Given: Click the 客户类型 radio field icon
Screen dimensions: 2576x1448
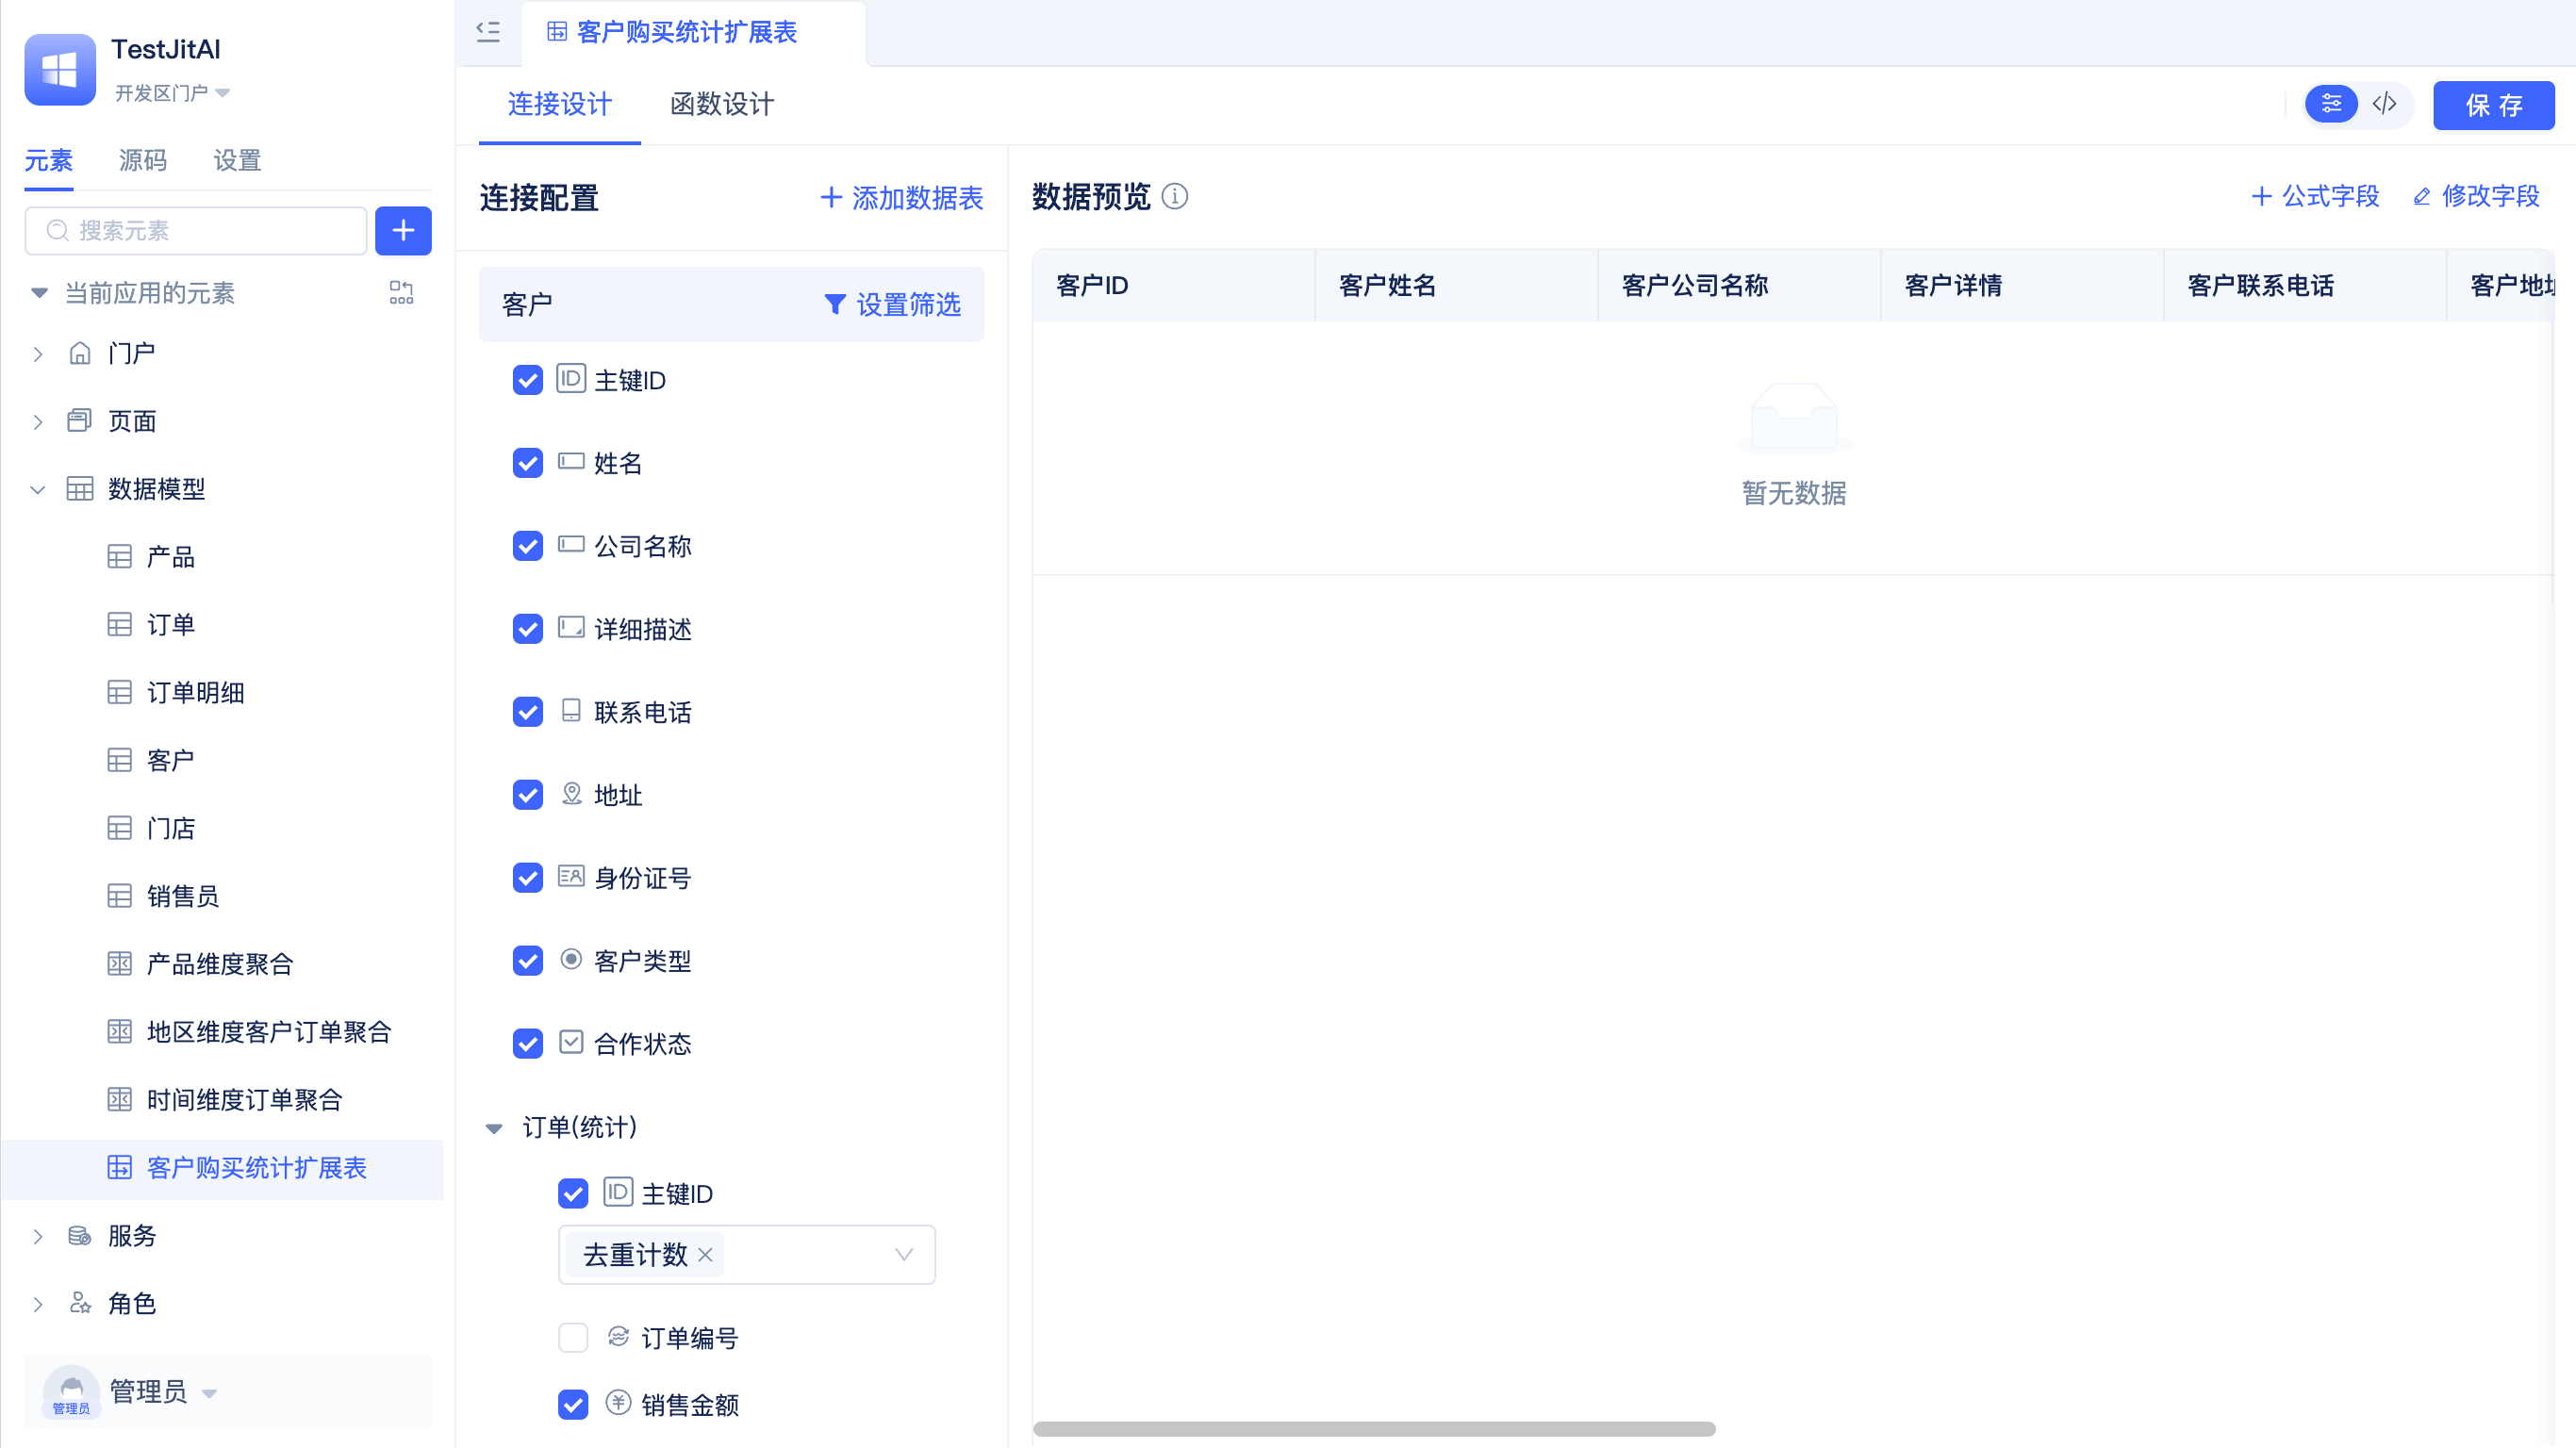Looking at the screenshot, I should pos(571,960).
